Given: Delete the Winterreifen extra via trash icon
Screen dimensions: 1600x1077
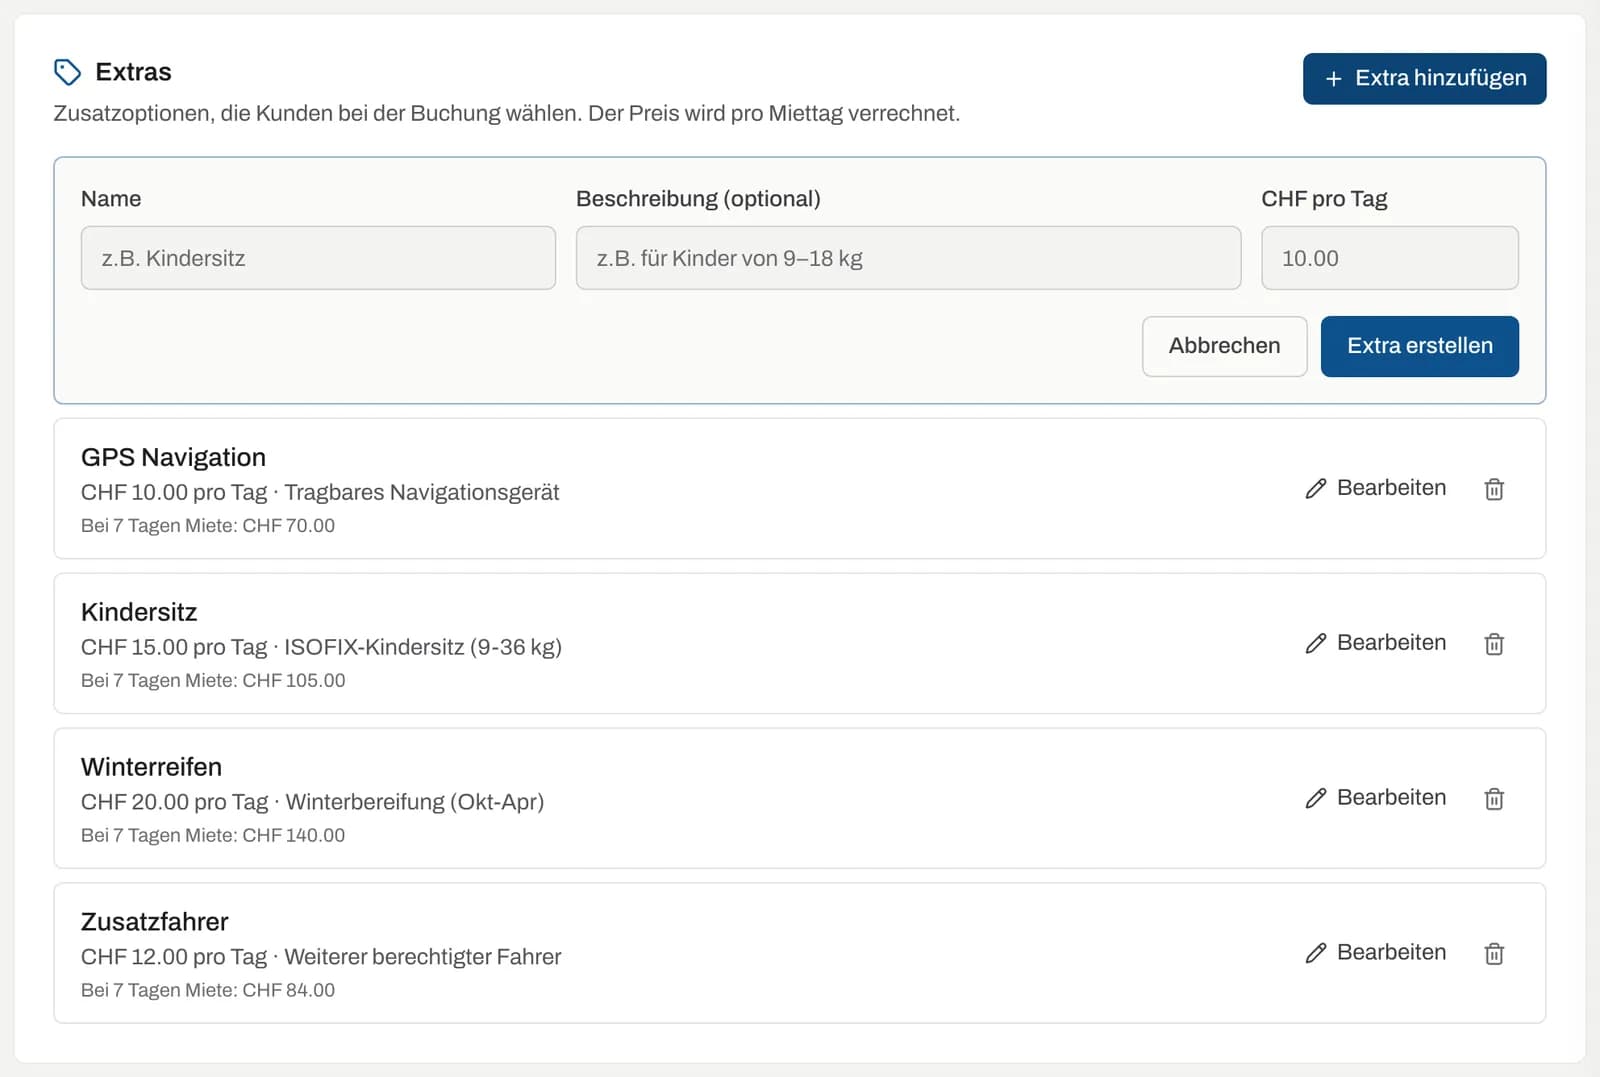Looking at the screenshot, I should click(1494, 799).
